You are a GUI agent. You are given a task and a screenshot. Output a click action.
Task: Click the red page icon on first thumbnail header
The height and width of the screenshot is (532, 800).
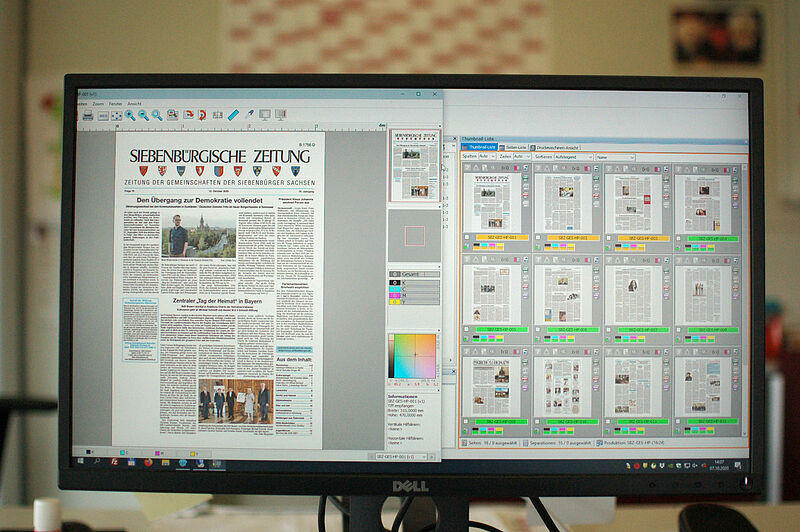[516, 167]
